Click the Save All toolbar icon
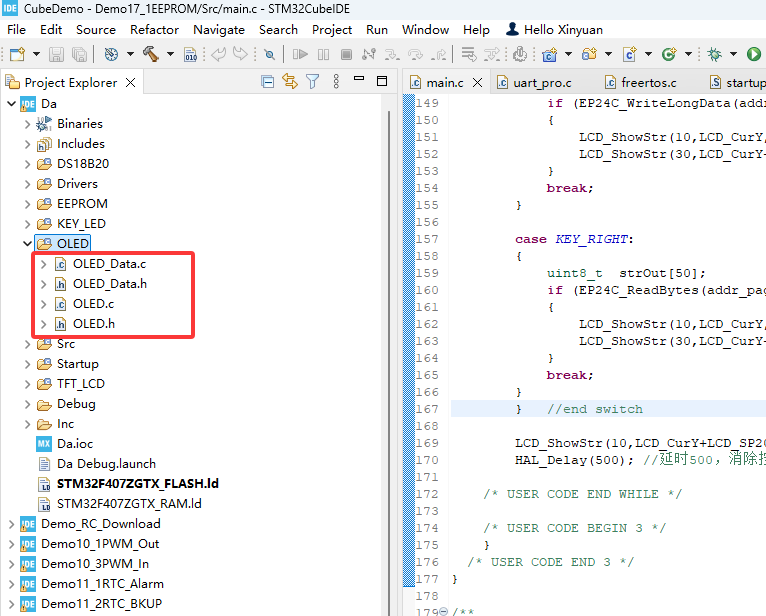This screenshot has height=616, width=766. coord(79,54)
